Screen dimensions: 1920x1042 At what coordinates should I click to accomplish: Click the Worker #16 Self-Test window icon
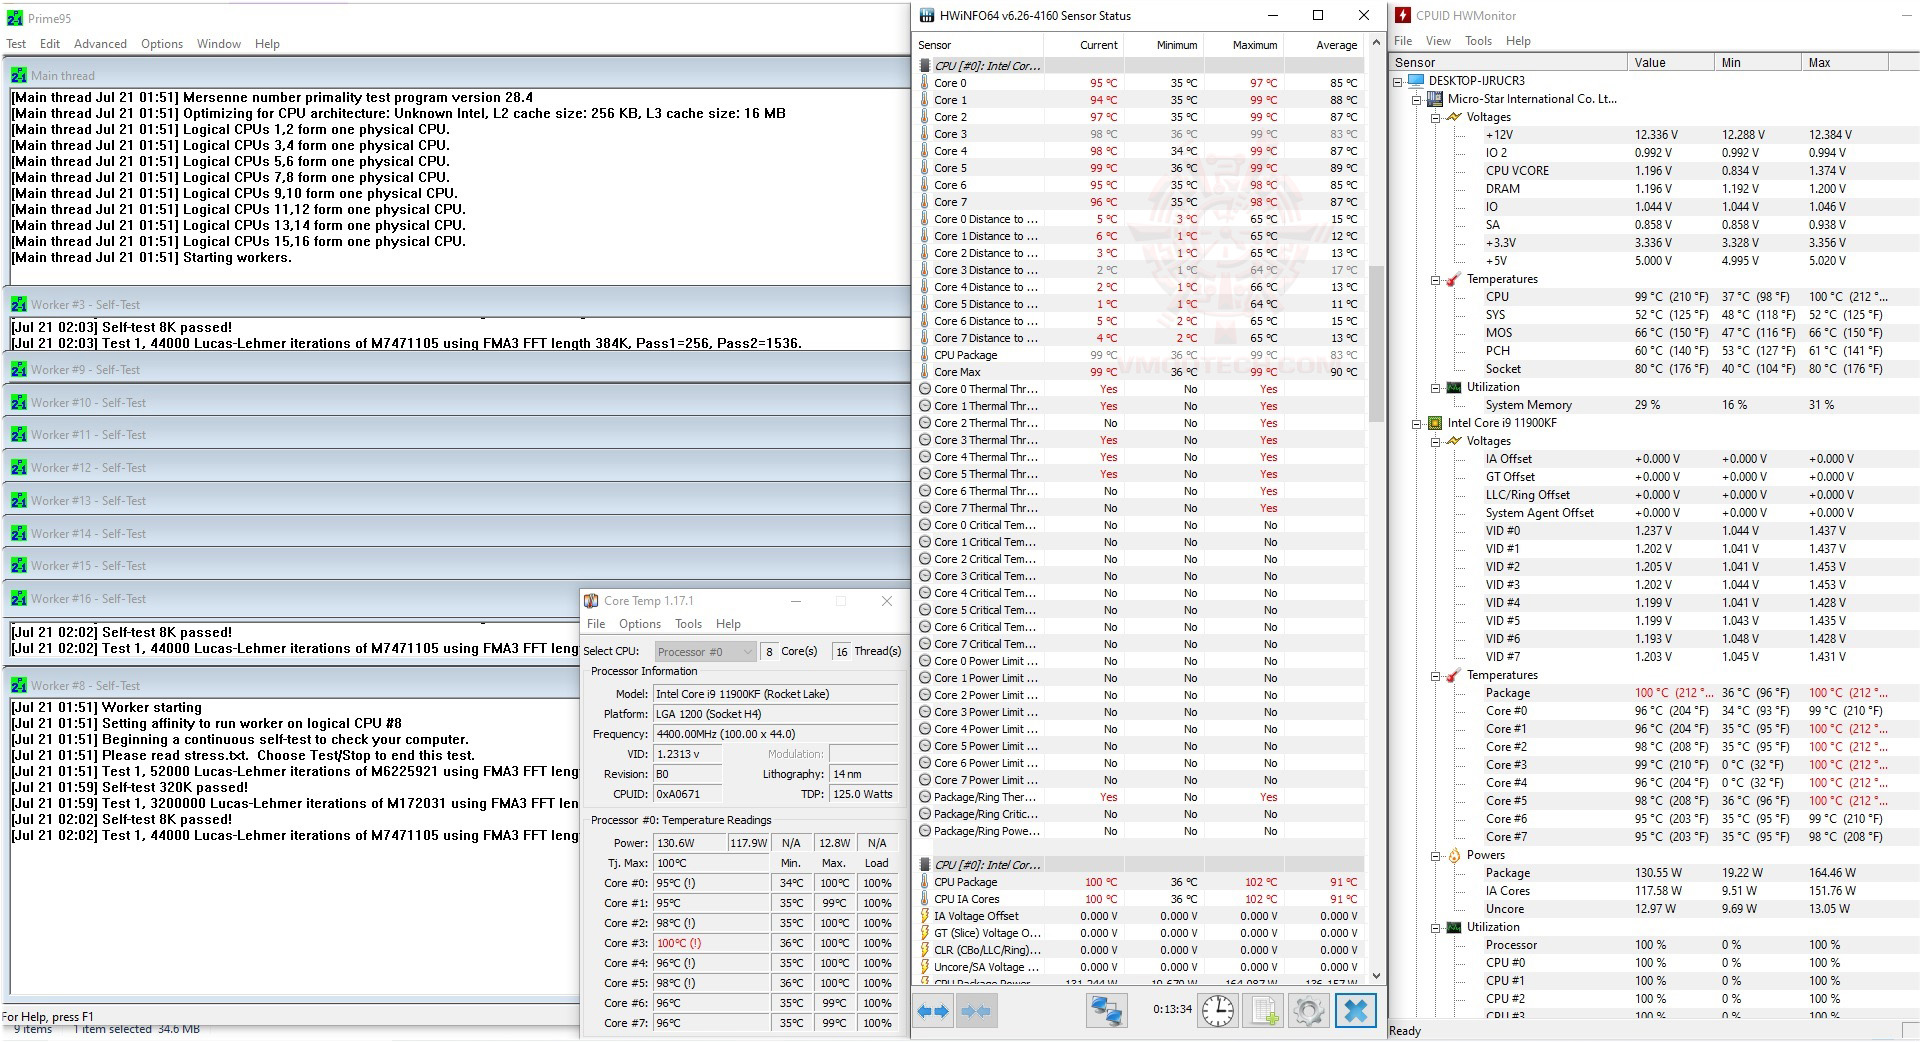pos(18,598)
